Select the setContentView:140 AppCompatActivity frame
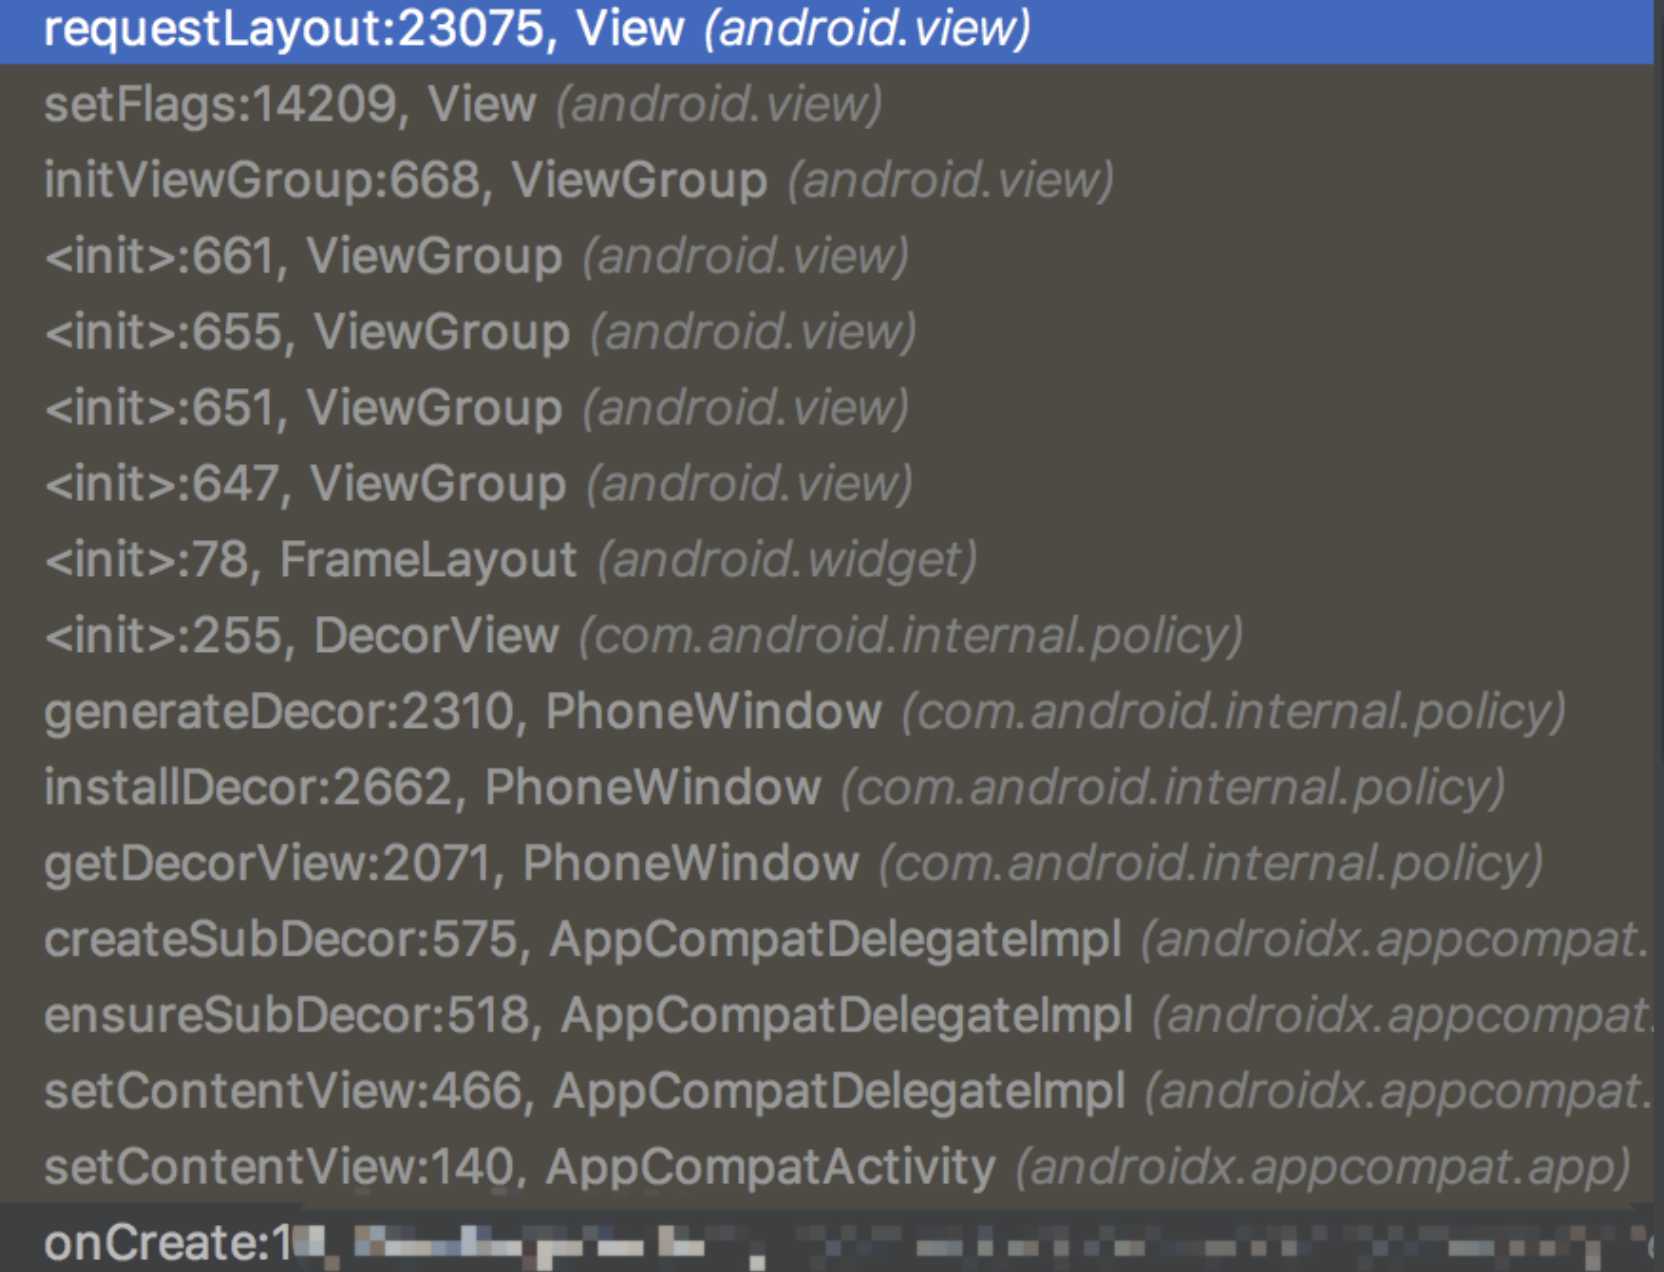 click(827, 1168)
